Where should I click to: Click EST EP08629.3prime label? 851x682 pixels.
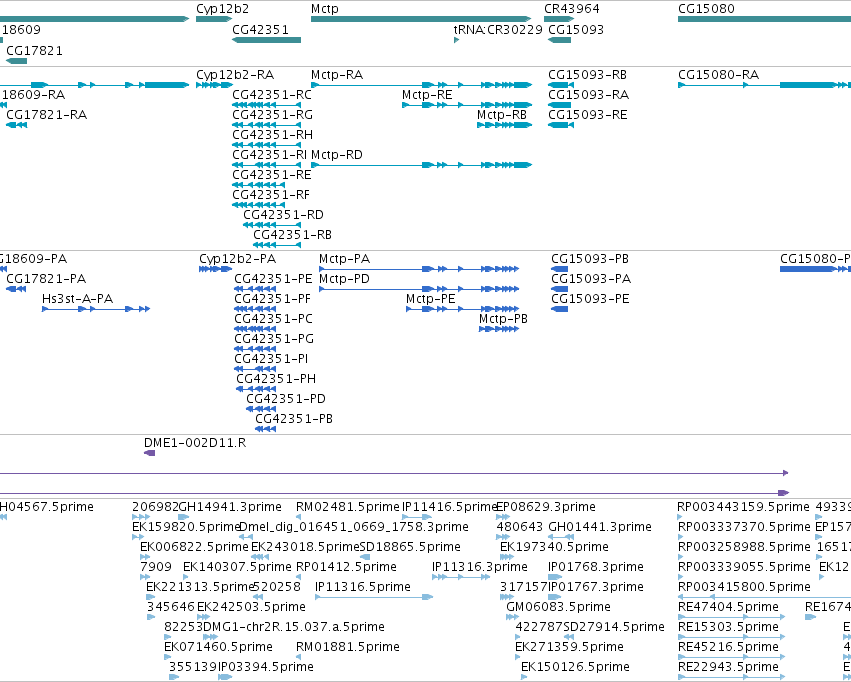[x=546, y=507]
